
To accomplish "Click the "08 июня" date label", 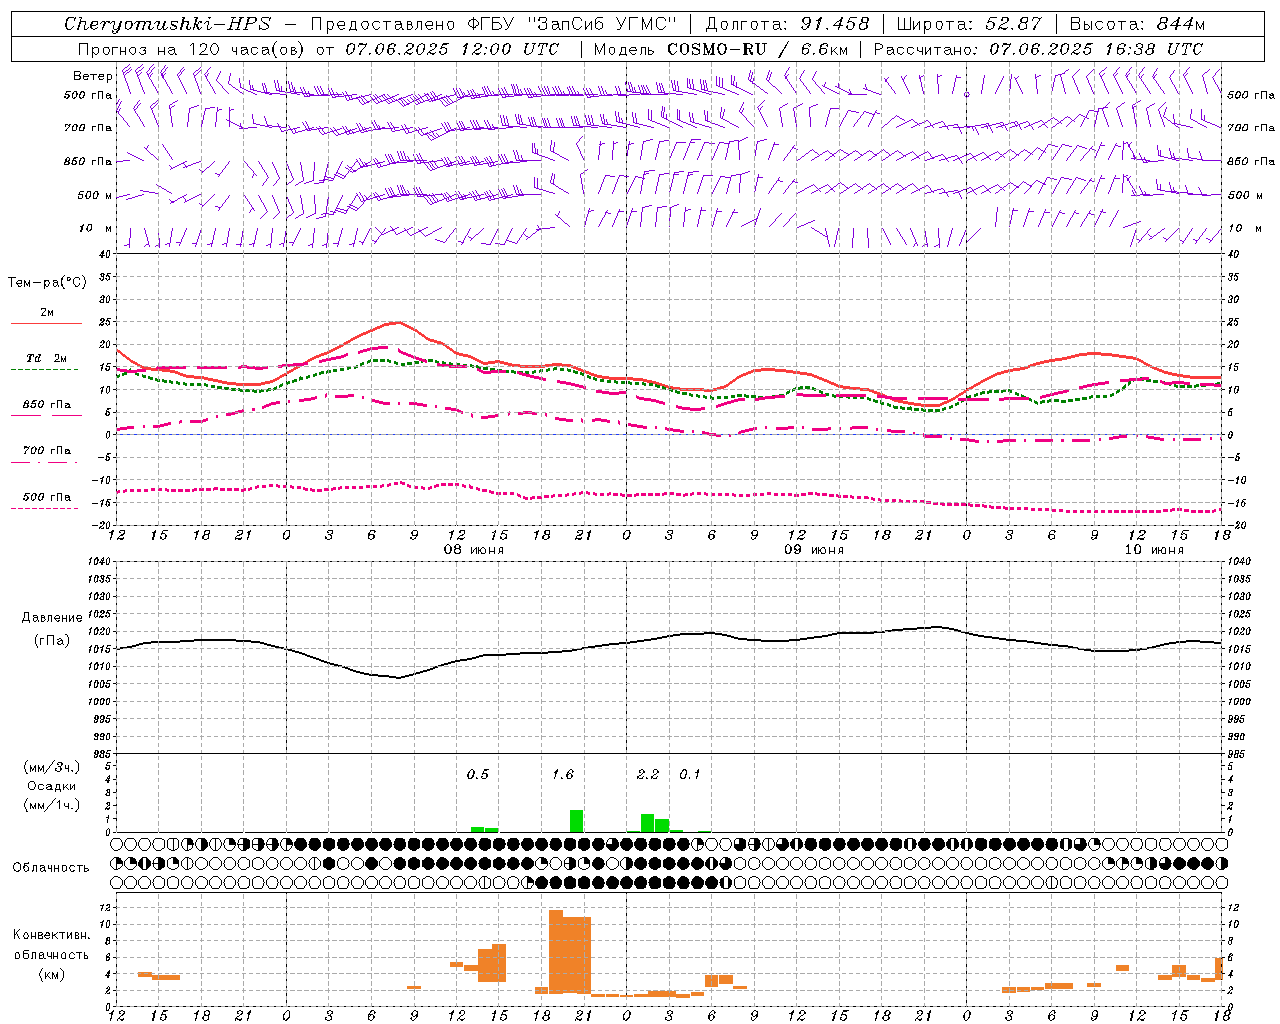I will pos(474,550).
